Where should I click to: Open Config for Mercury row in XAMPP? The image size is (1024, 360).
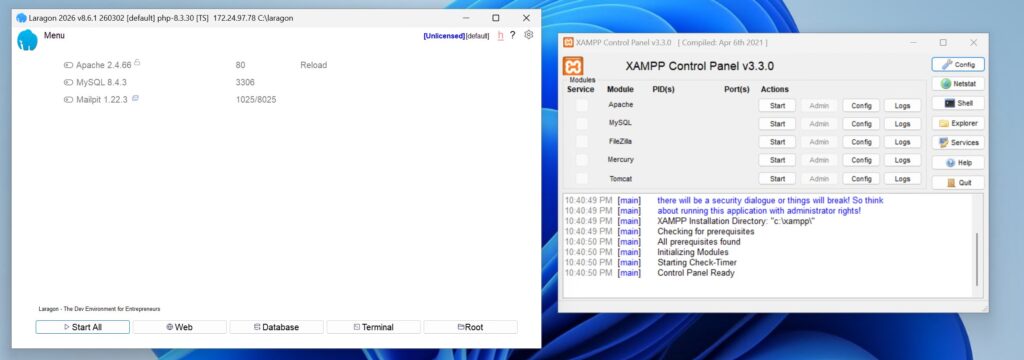point(861,160)
